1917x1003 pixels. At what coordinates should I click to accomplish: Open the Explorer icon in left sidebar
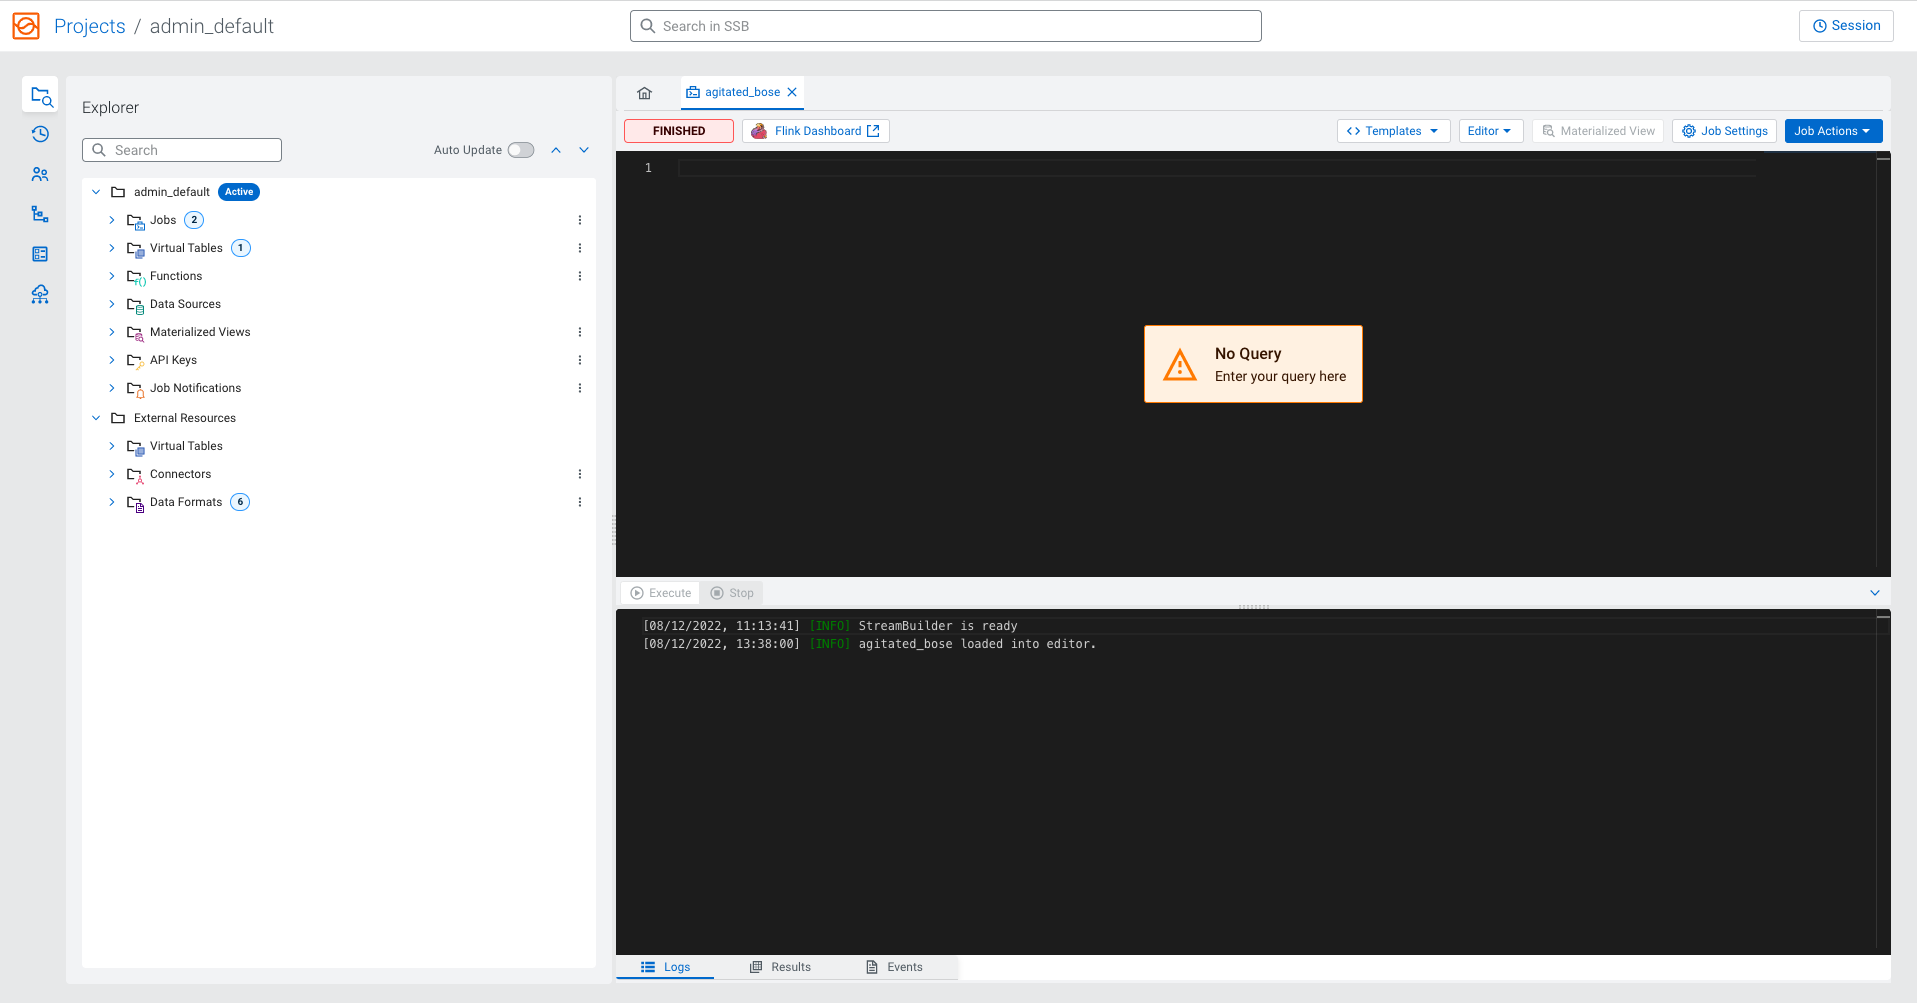tap(40, 96)
